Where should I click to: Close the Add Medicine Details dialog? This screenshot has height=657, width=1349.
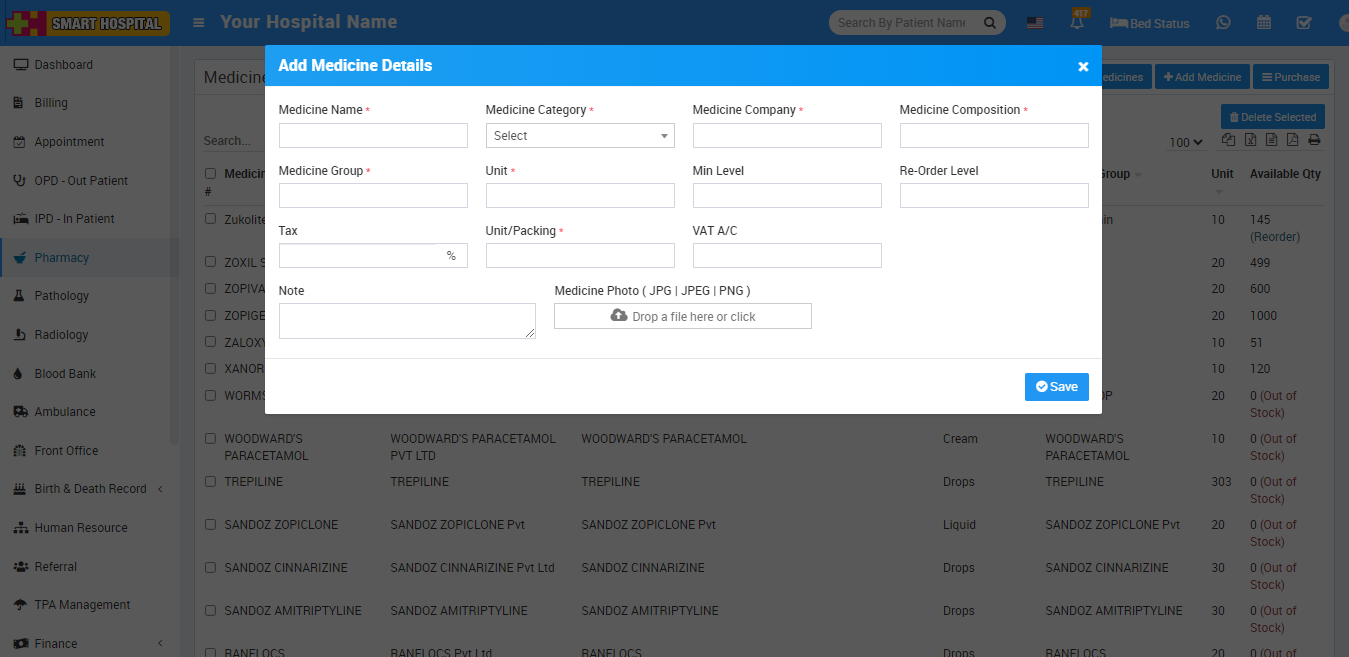1083,66
